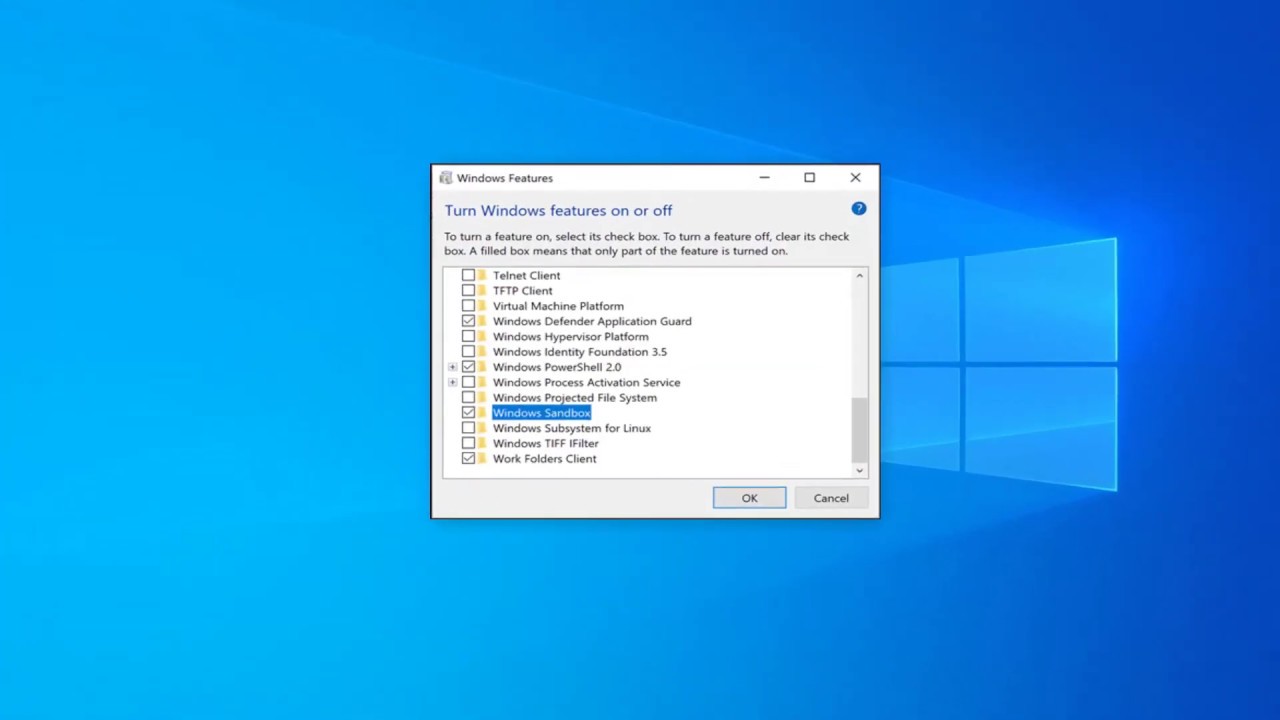1280x720 pixels.
Task: Maximize the Windows Features dialog
Action: [810, 178]
